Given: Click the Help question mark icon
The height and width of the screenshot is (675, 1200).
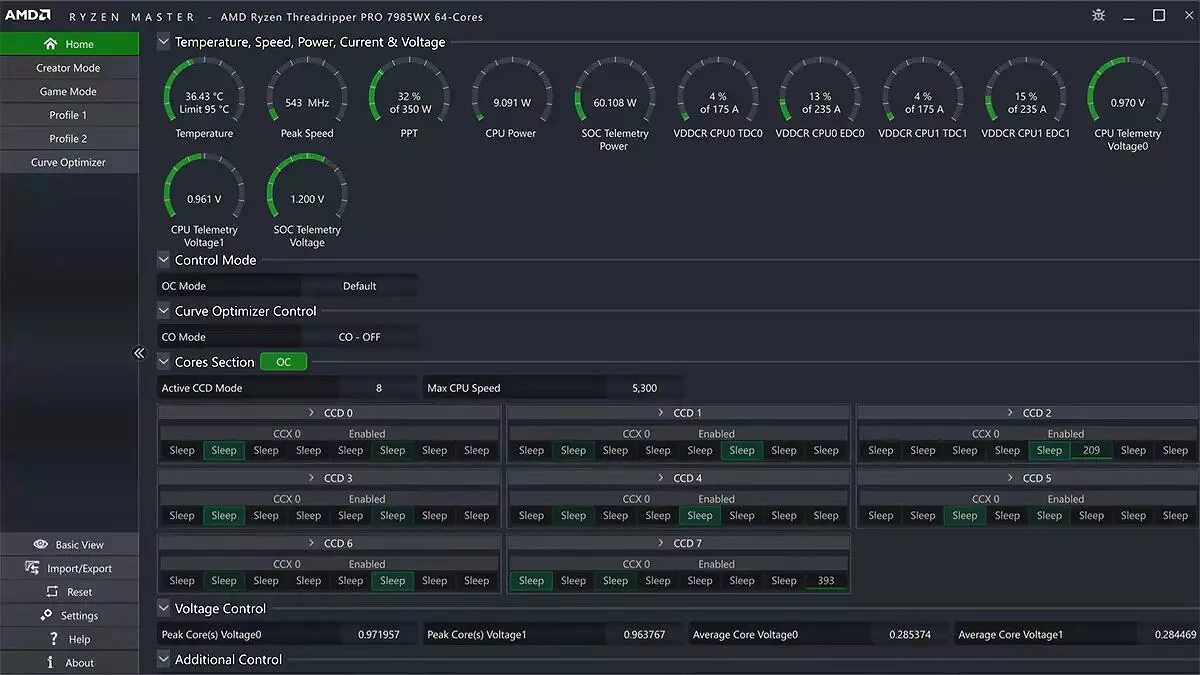Looking at the screenshot, I should point(53,639).
